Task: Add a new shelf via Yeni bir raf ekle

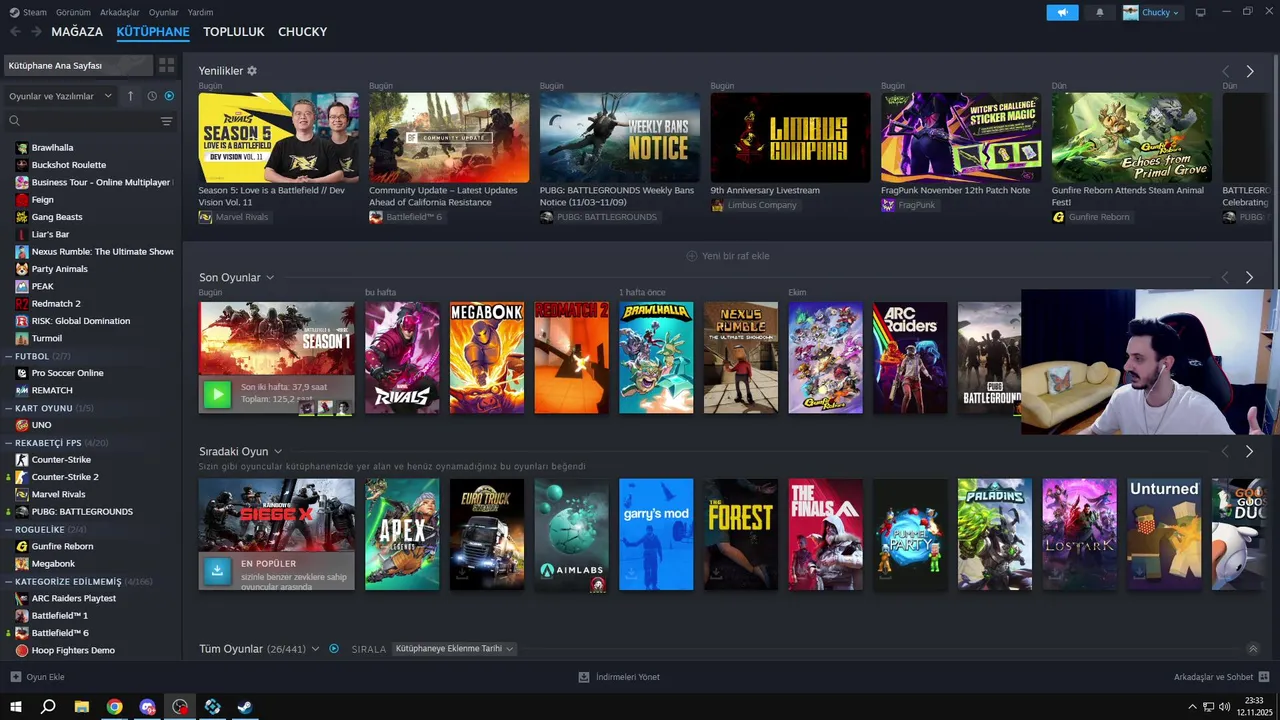Action: click(x=727, y=256)
